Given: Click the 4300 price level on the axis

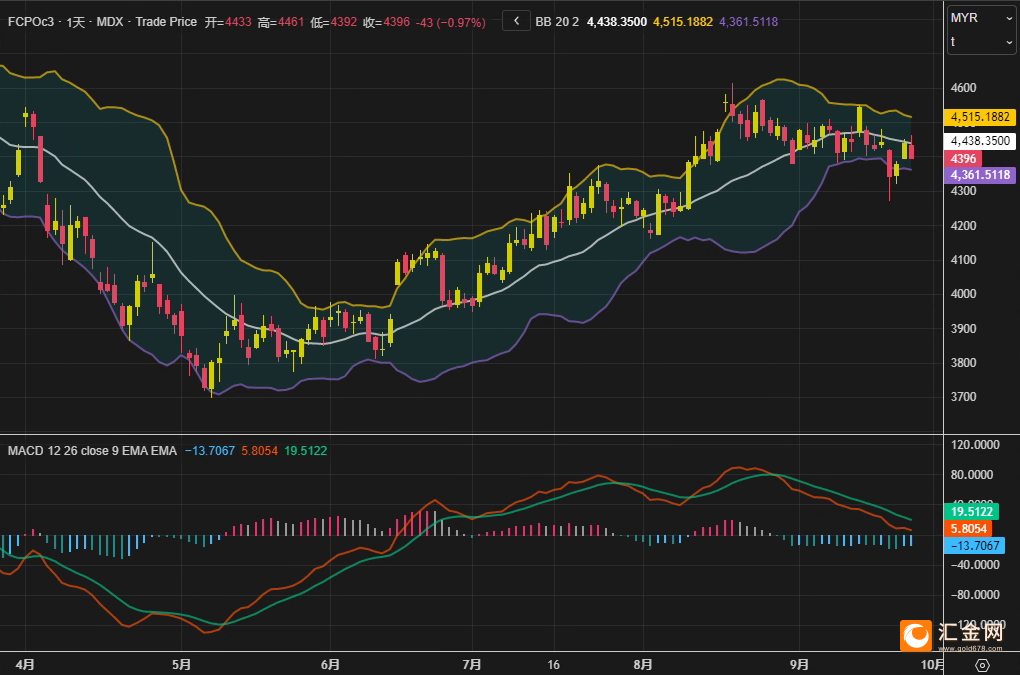Looking at the screenshot, I should pyautogui.click(x=963, y=191).
